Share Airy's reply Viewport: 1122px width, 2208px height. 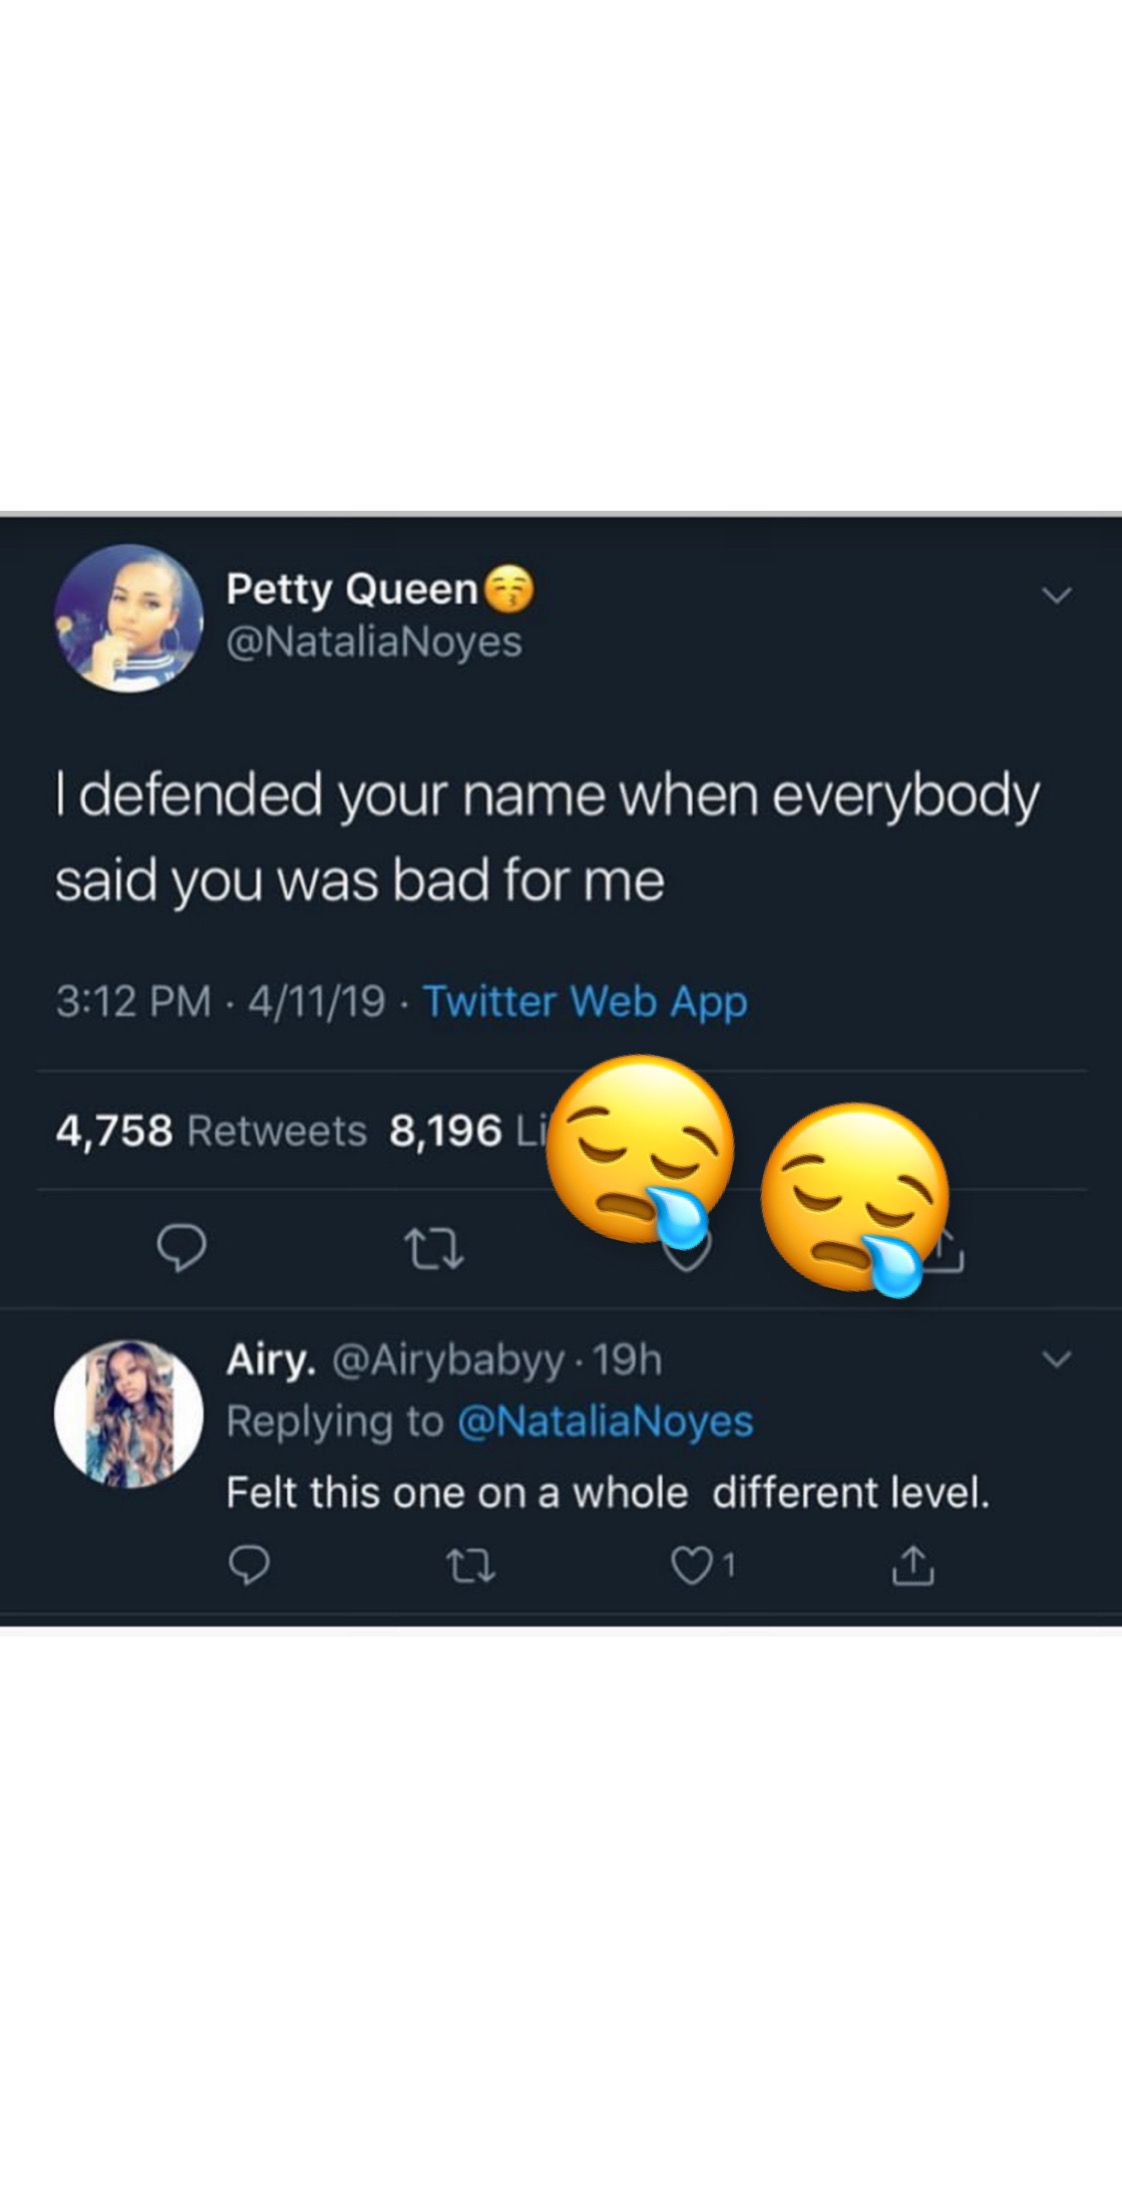point(912,1566)
